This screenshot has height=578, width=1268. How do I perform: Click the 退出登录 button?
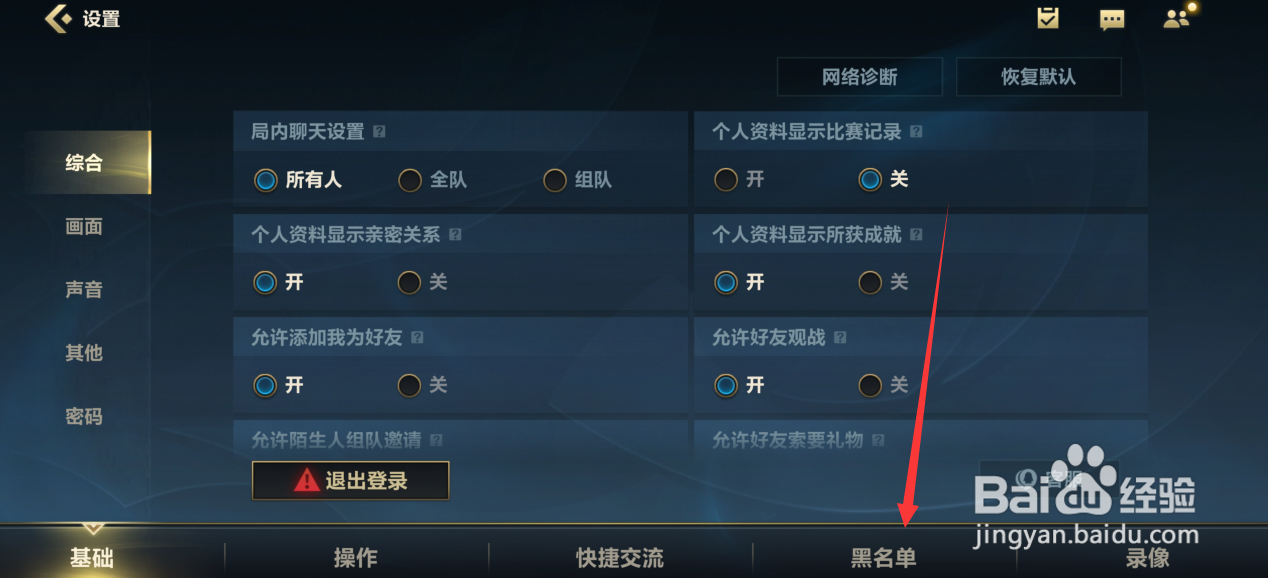351,481
